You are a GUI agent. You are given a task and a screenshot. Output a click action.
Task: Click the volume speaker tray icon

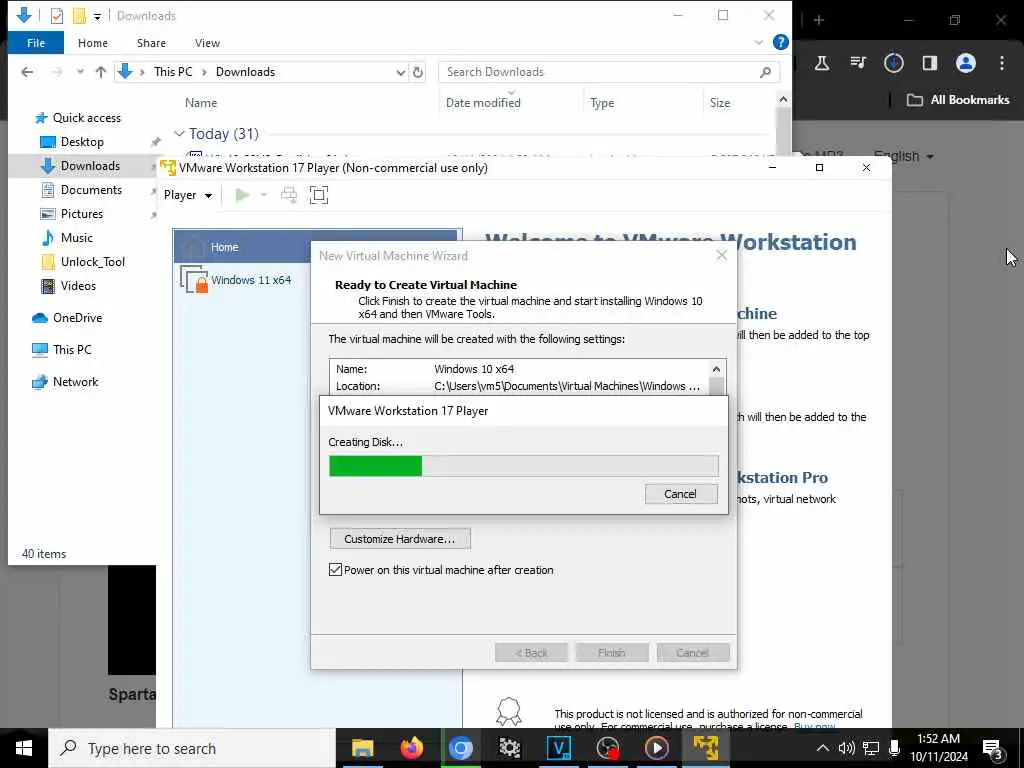click(847, 748)
